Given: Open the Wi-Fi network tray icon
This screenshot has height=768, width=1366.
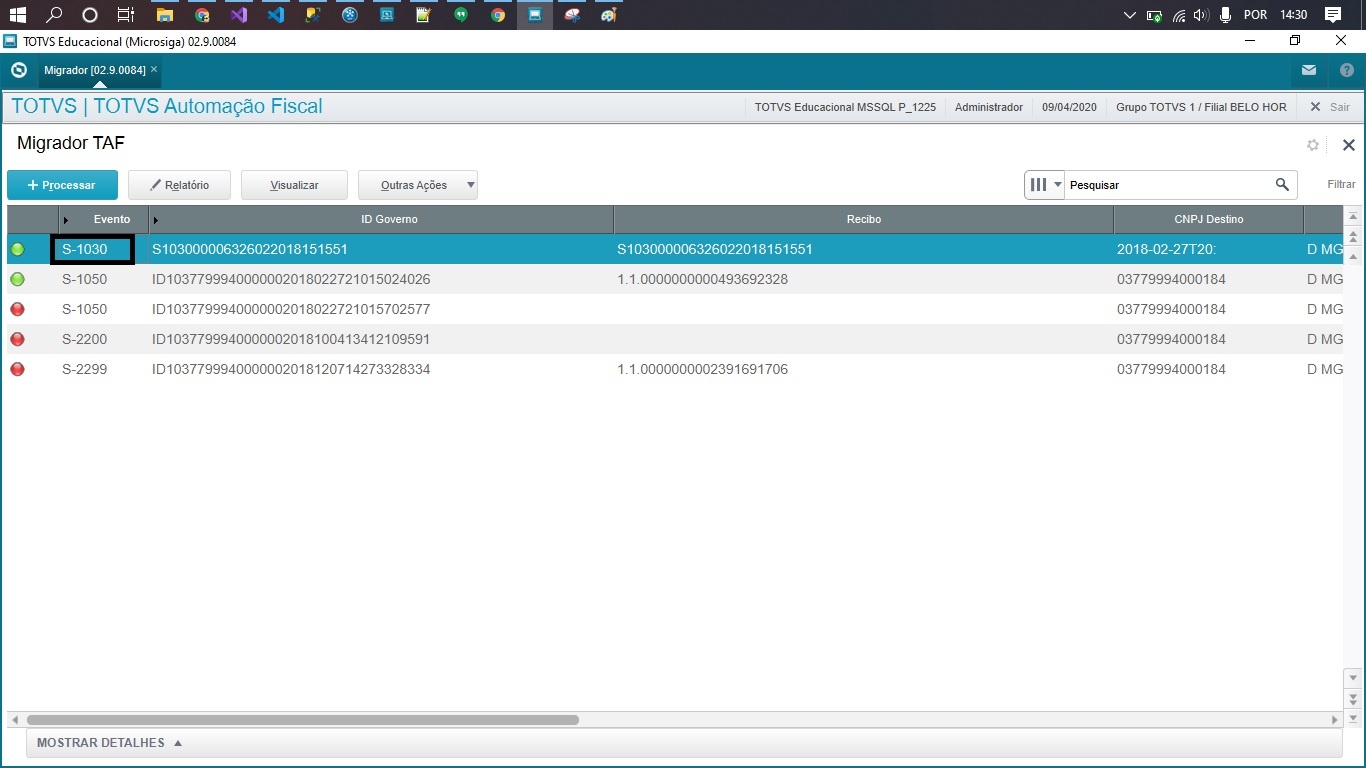Looking at the screenshot, I should pos(1179,15).
